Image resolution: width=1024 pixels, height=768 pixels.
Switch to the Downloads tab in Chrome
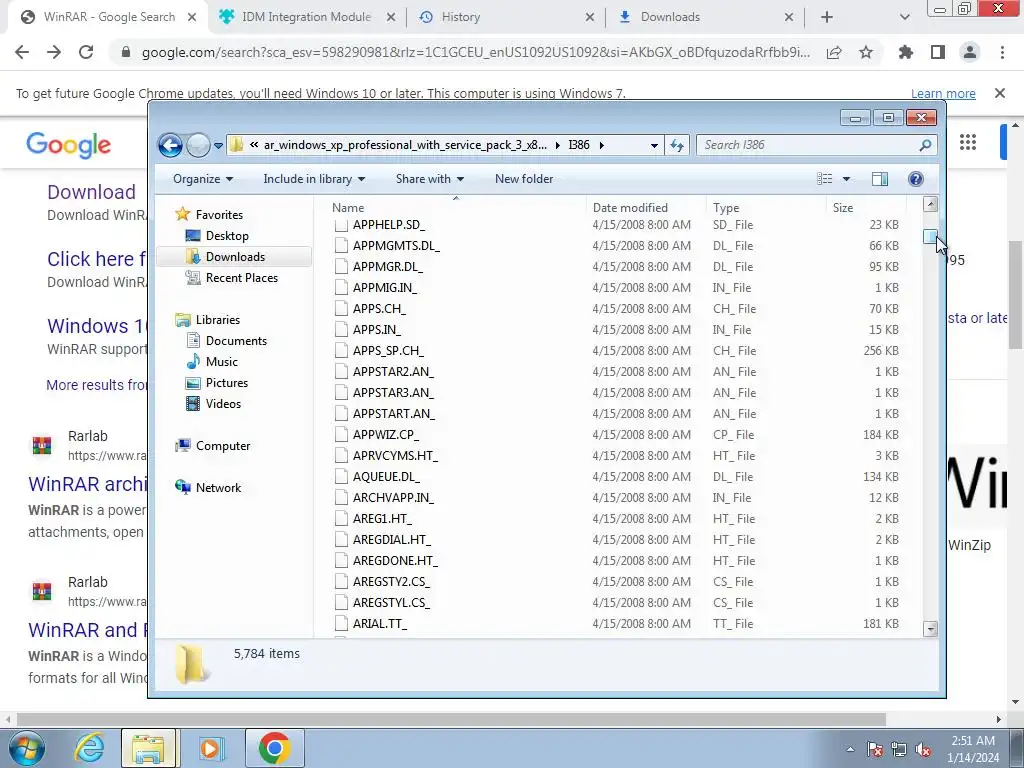click(x=705, y=17)
